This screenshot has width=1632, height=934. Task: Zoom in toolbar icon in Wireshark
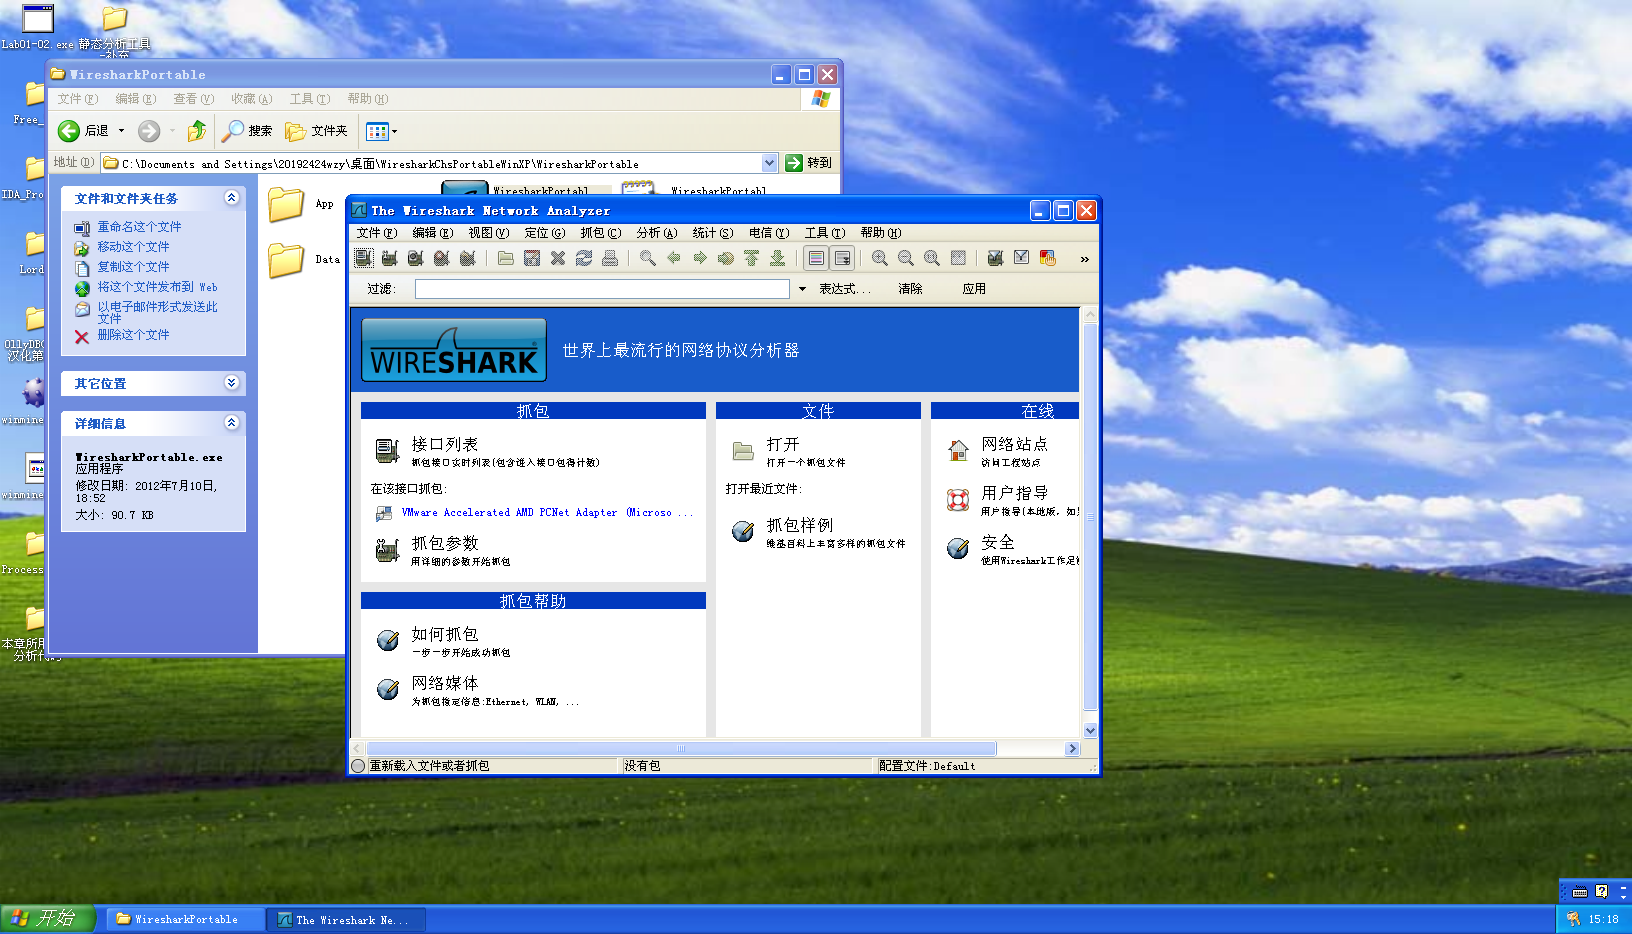880,258
